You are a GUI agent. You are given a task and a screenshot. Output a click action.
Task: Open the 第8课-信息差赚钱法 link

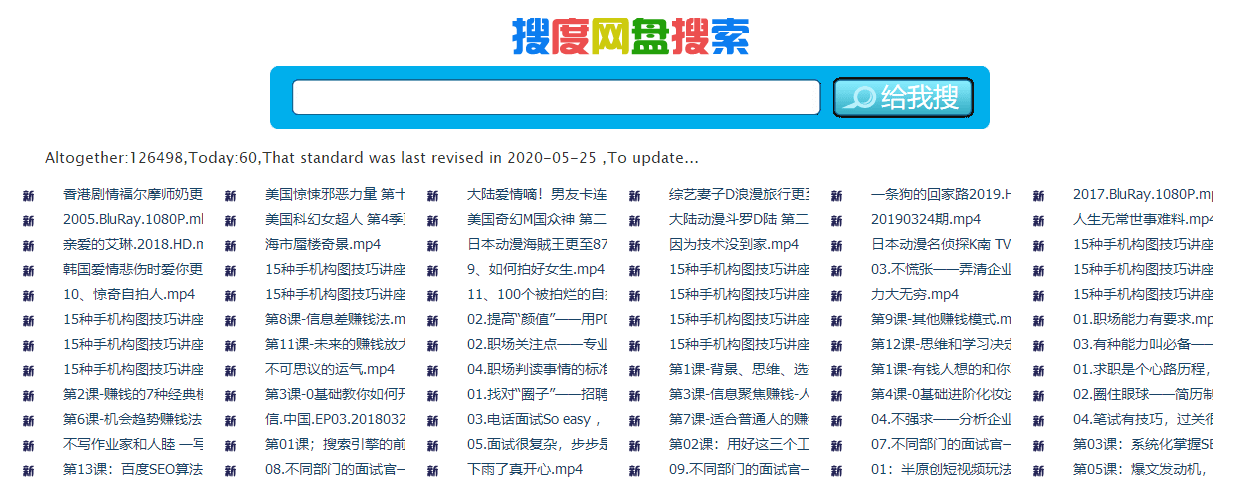[335, 319]
